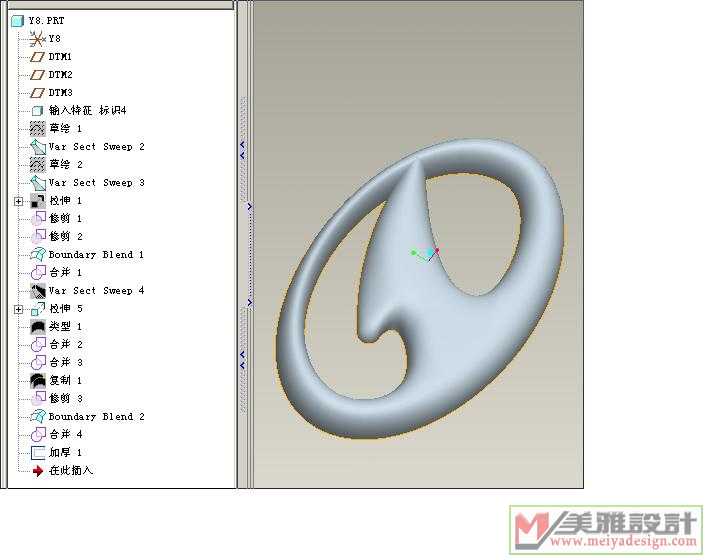Image resolution: width=708 pixels, height=560 pixels.
Task: Select the Boundary Blend 2 label
Action: [x=97, y=416]
